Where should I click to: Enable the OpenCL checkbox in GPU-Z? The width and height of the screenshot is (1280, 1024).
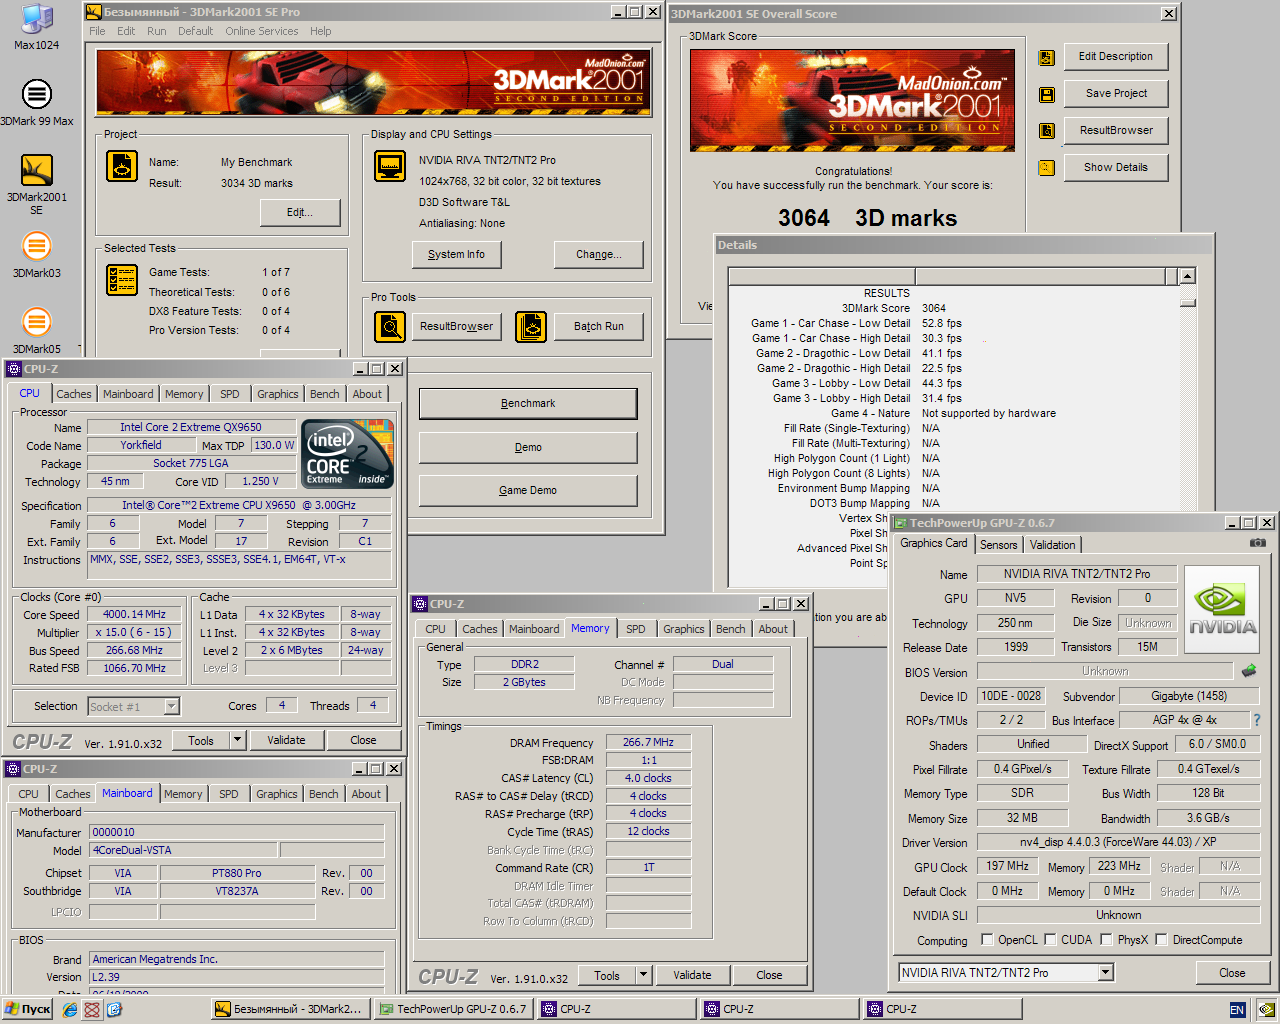(988, 940)
